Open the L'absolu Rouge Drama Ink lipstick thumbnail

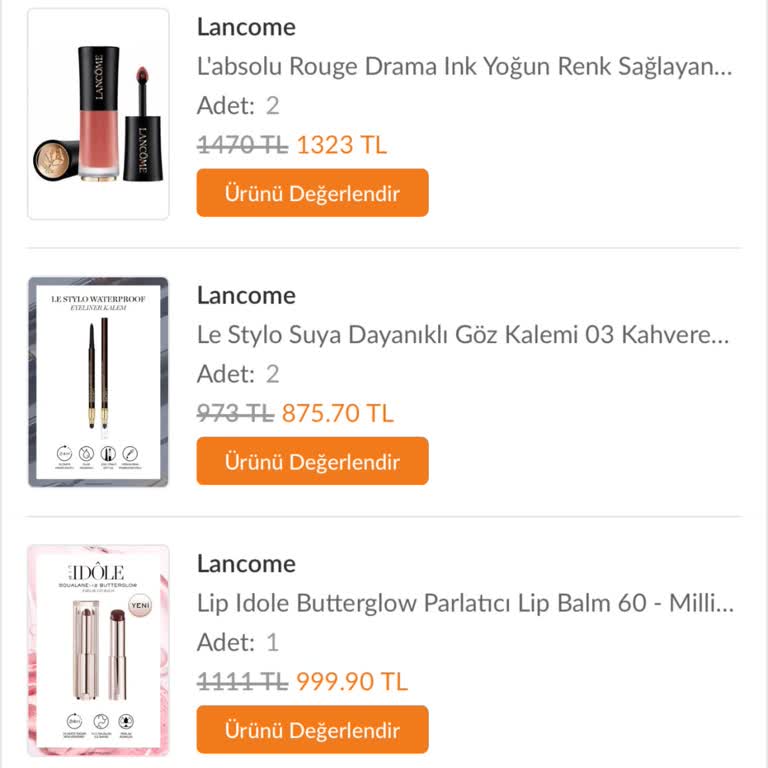pyautogui.click(x=98, y=113)
